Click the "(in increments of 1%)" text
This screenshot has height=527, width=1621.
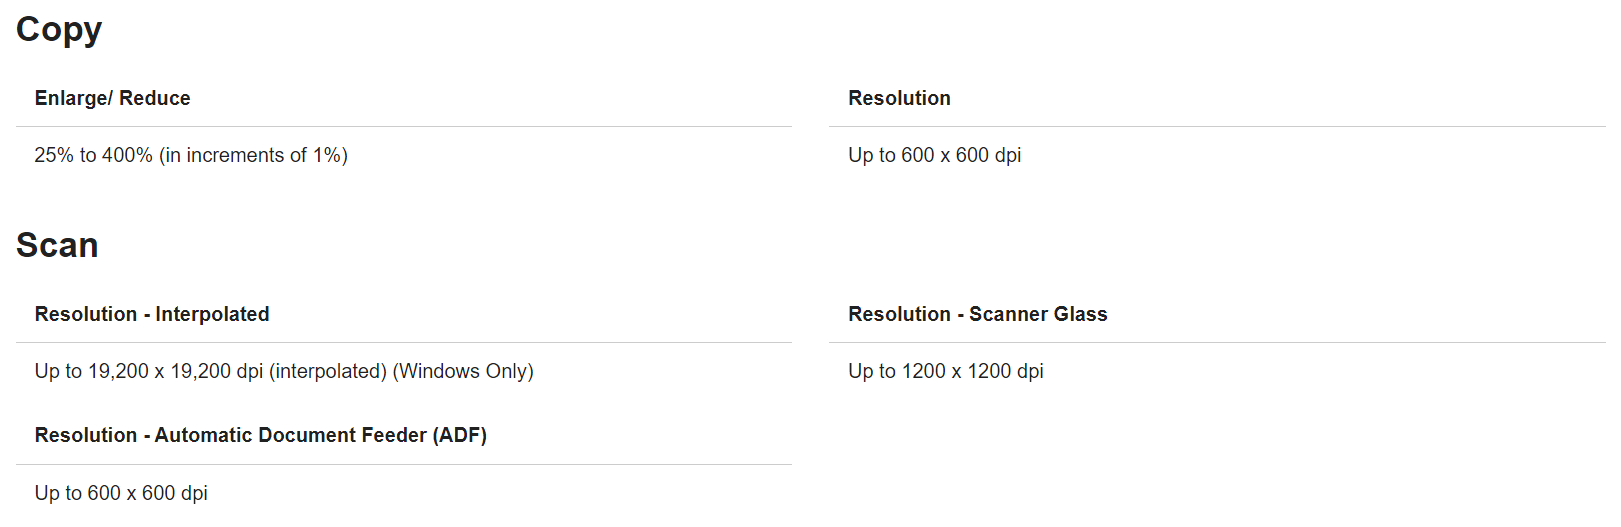[253, 155]
